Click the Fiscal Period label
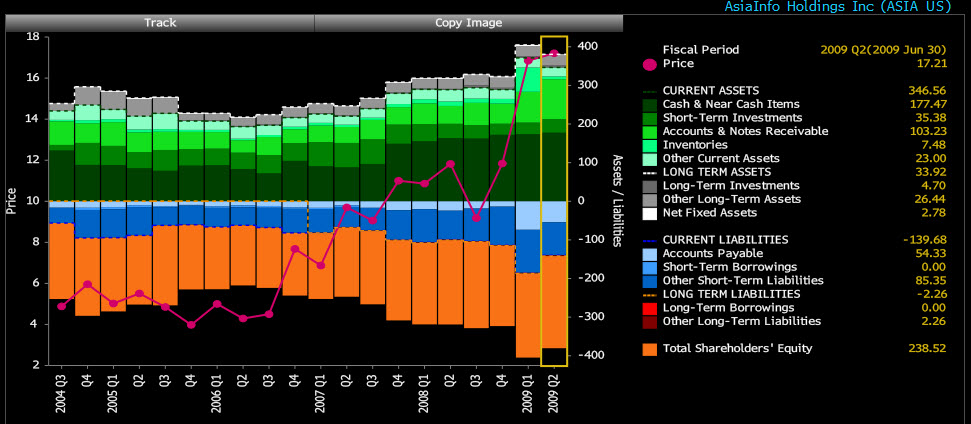This screenshot has width=971, height=424. click(x=701, y=50)
